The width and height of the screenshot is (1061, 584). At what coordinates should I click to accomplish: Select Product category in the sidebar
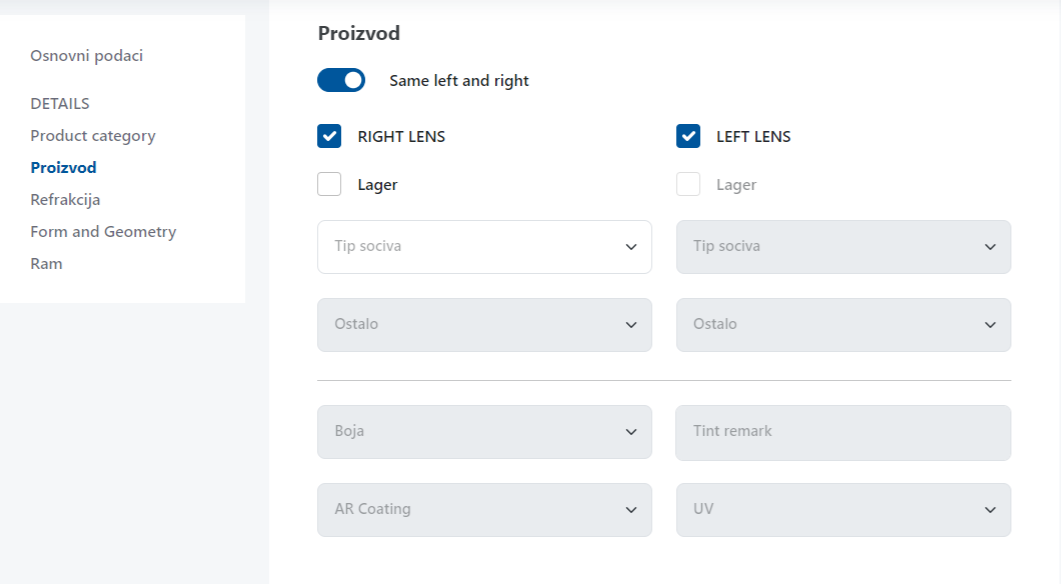tap(93, 136)
